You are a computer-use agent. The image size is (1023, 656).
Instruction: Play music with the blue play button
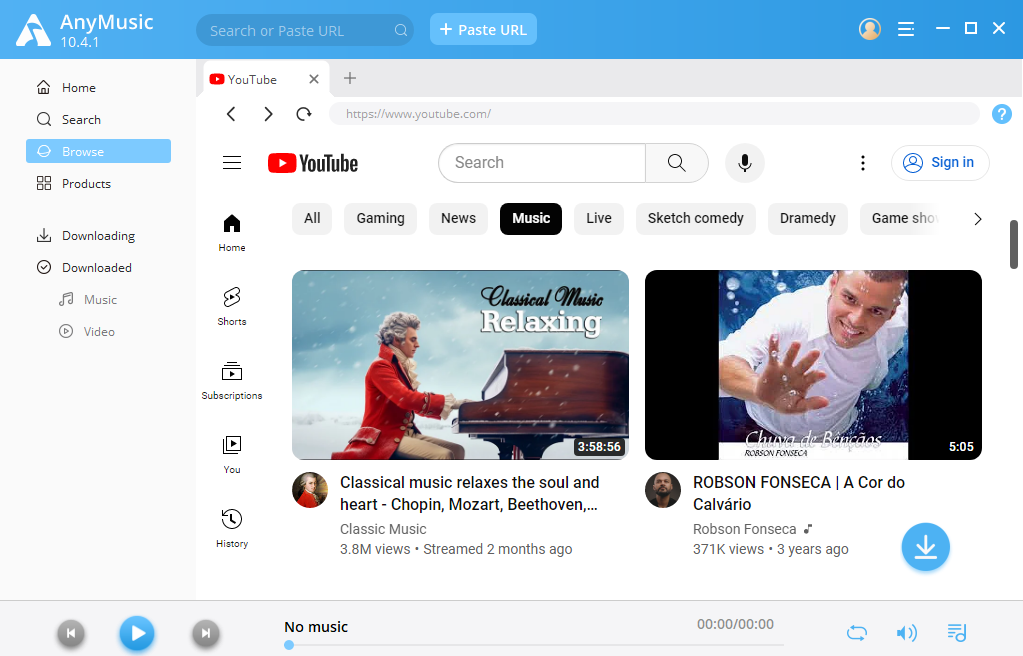(137, 633)
